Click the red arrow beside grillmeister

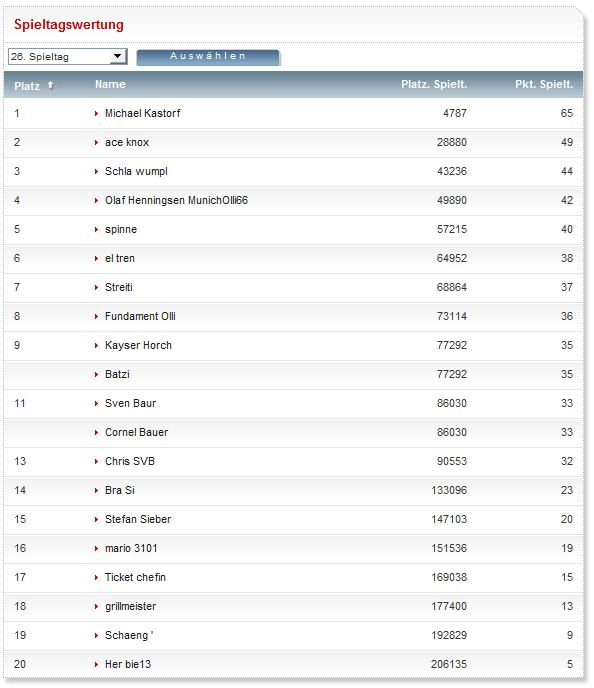click(97, 607)
